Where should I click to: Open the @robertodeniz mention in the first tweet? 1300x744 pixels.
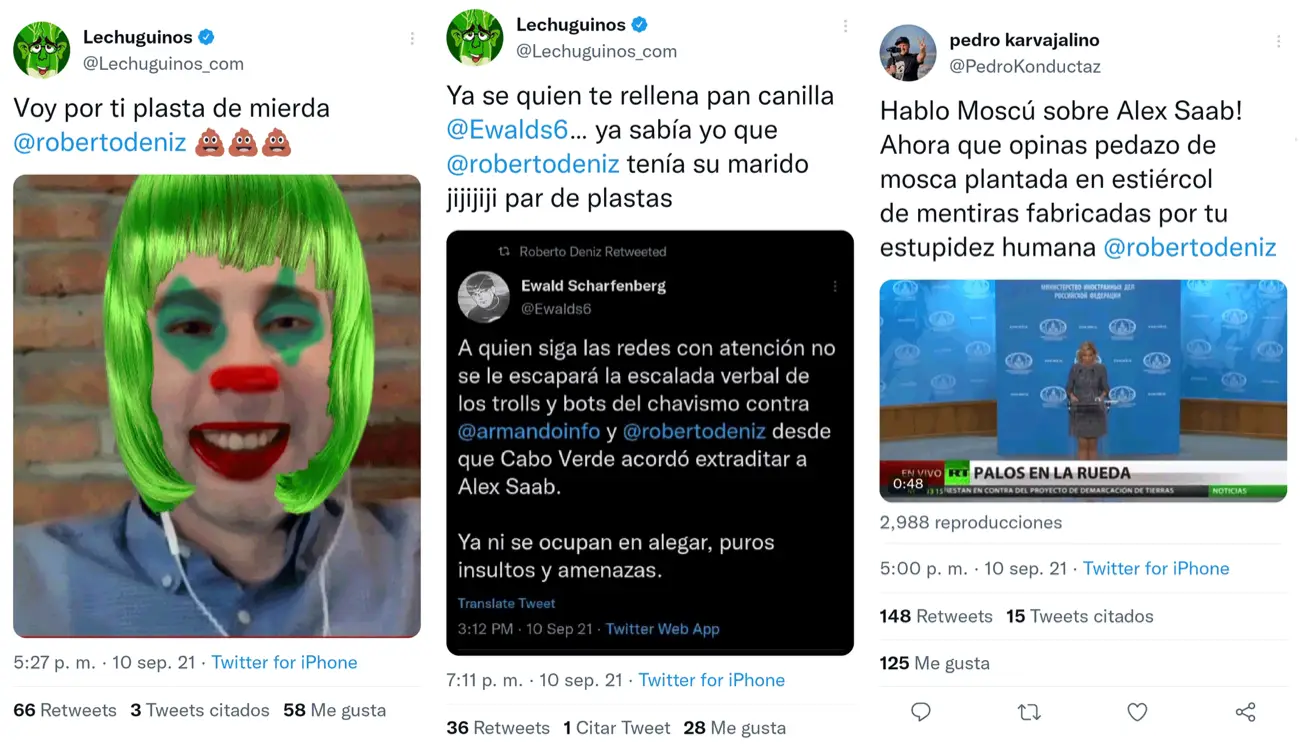[100, 142]
